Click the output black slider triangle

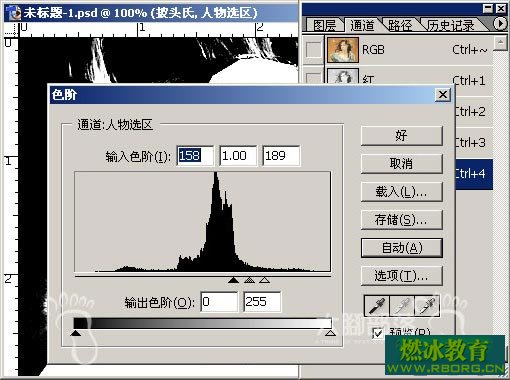[76, 333]
